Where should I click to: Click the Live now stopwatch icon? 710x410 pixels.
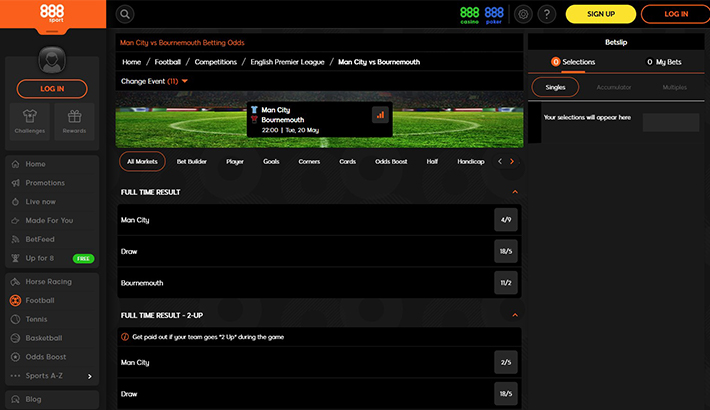point(15,202)
